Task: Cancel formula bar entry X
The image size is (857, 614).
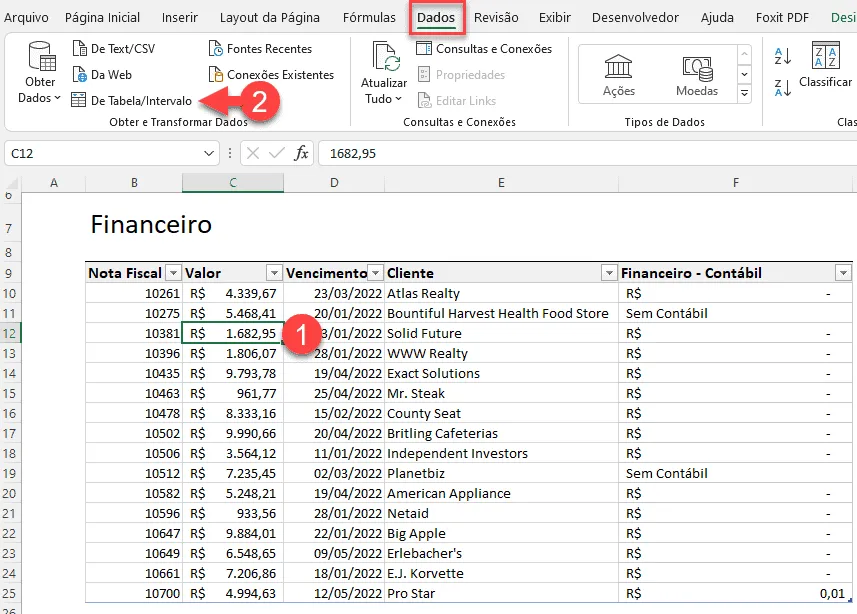Action: 253,153
